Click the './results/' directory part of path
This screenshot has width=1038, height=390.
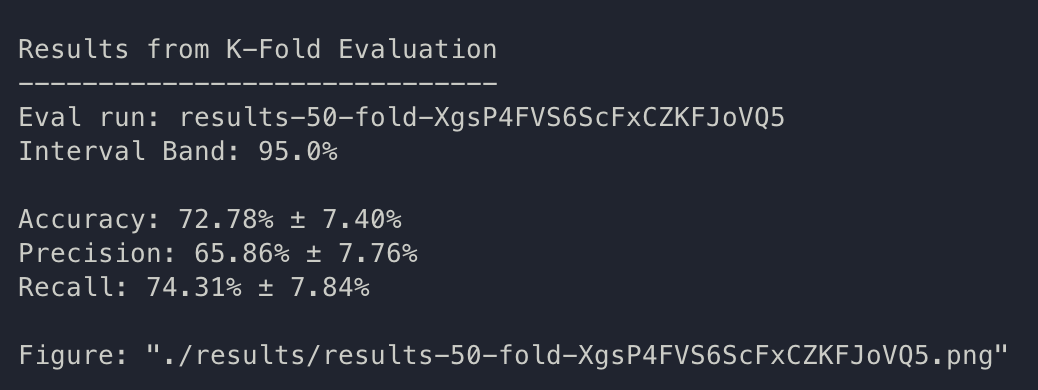243,356
